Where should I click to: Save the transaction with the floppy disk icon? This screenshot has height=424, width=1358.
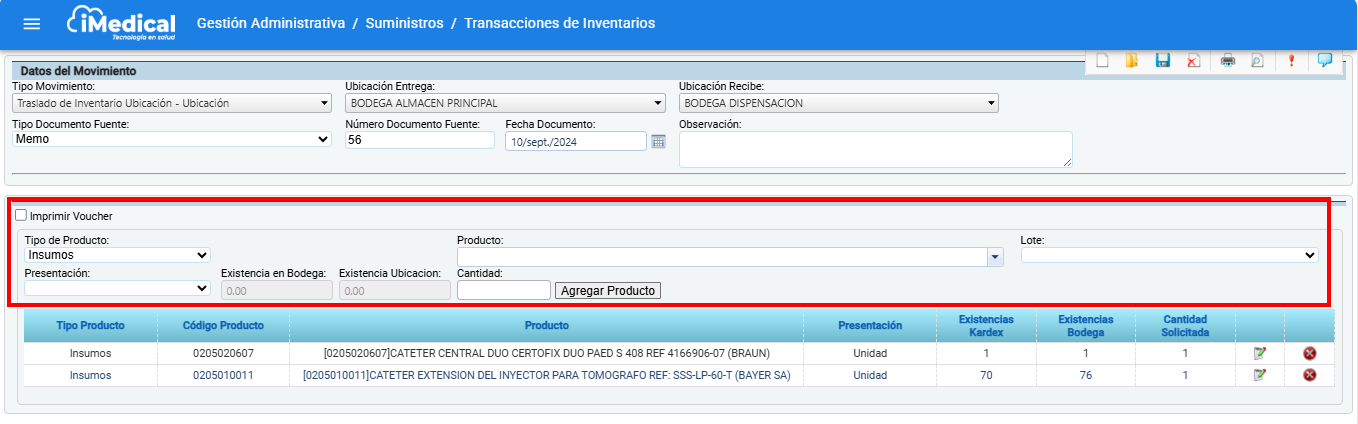coord(1163,60)
